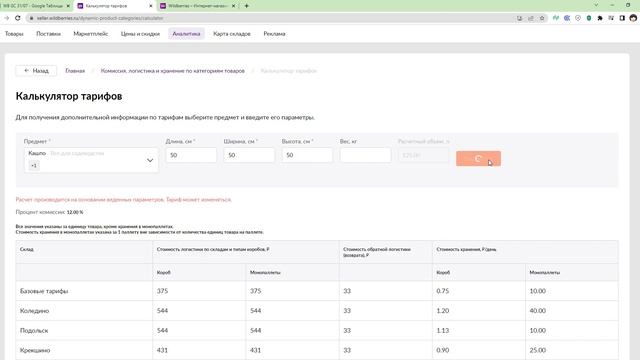
Task: Close the Wildberries Интернет-магазин tab
Action: [x=233, y=6]
